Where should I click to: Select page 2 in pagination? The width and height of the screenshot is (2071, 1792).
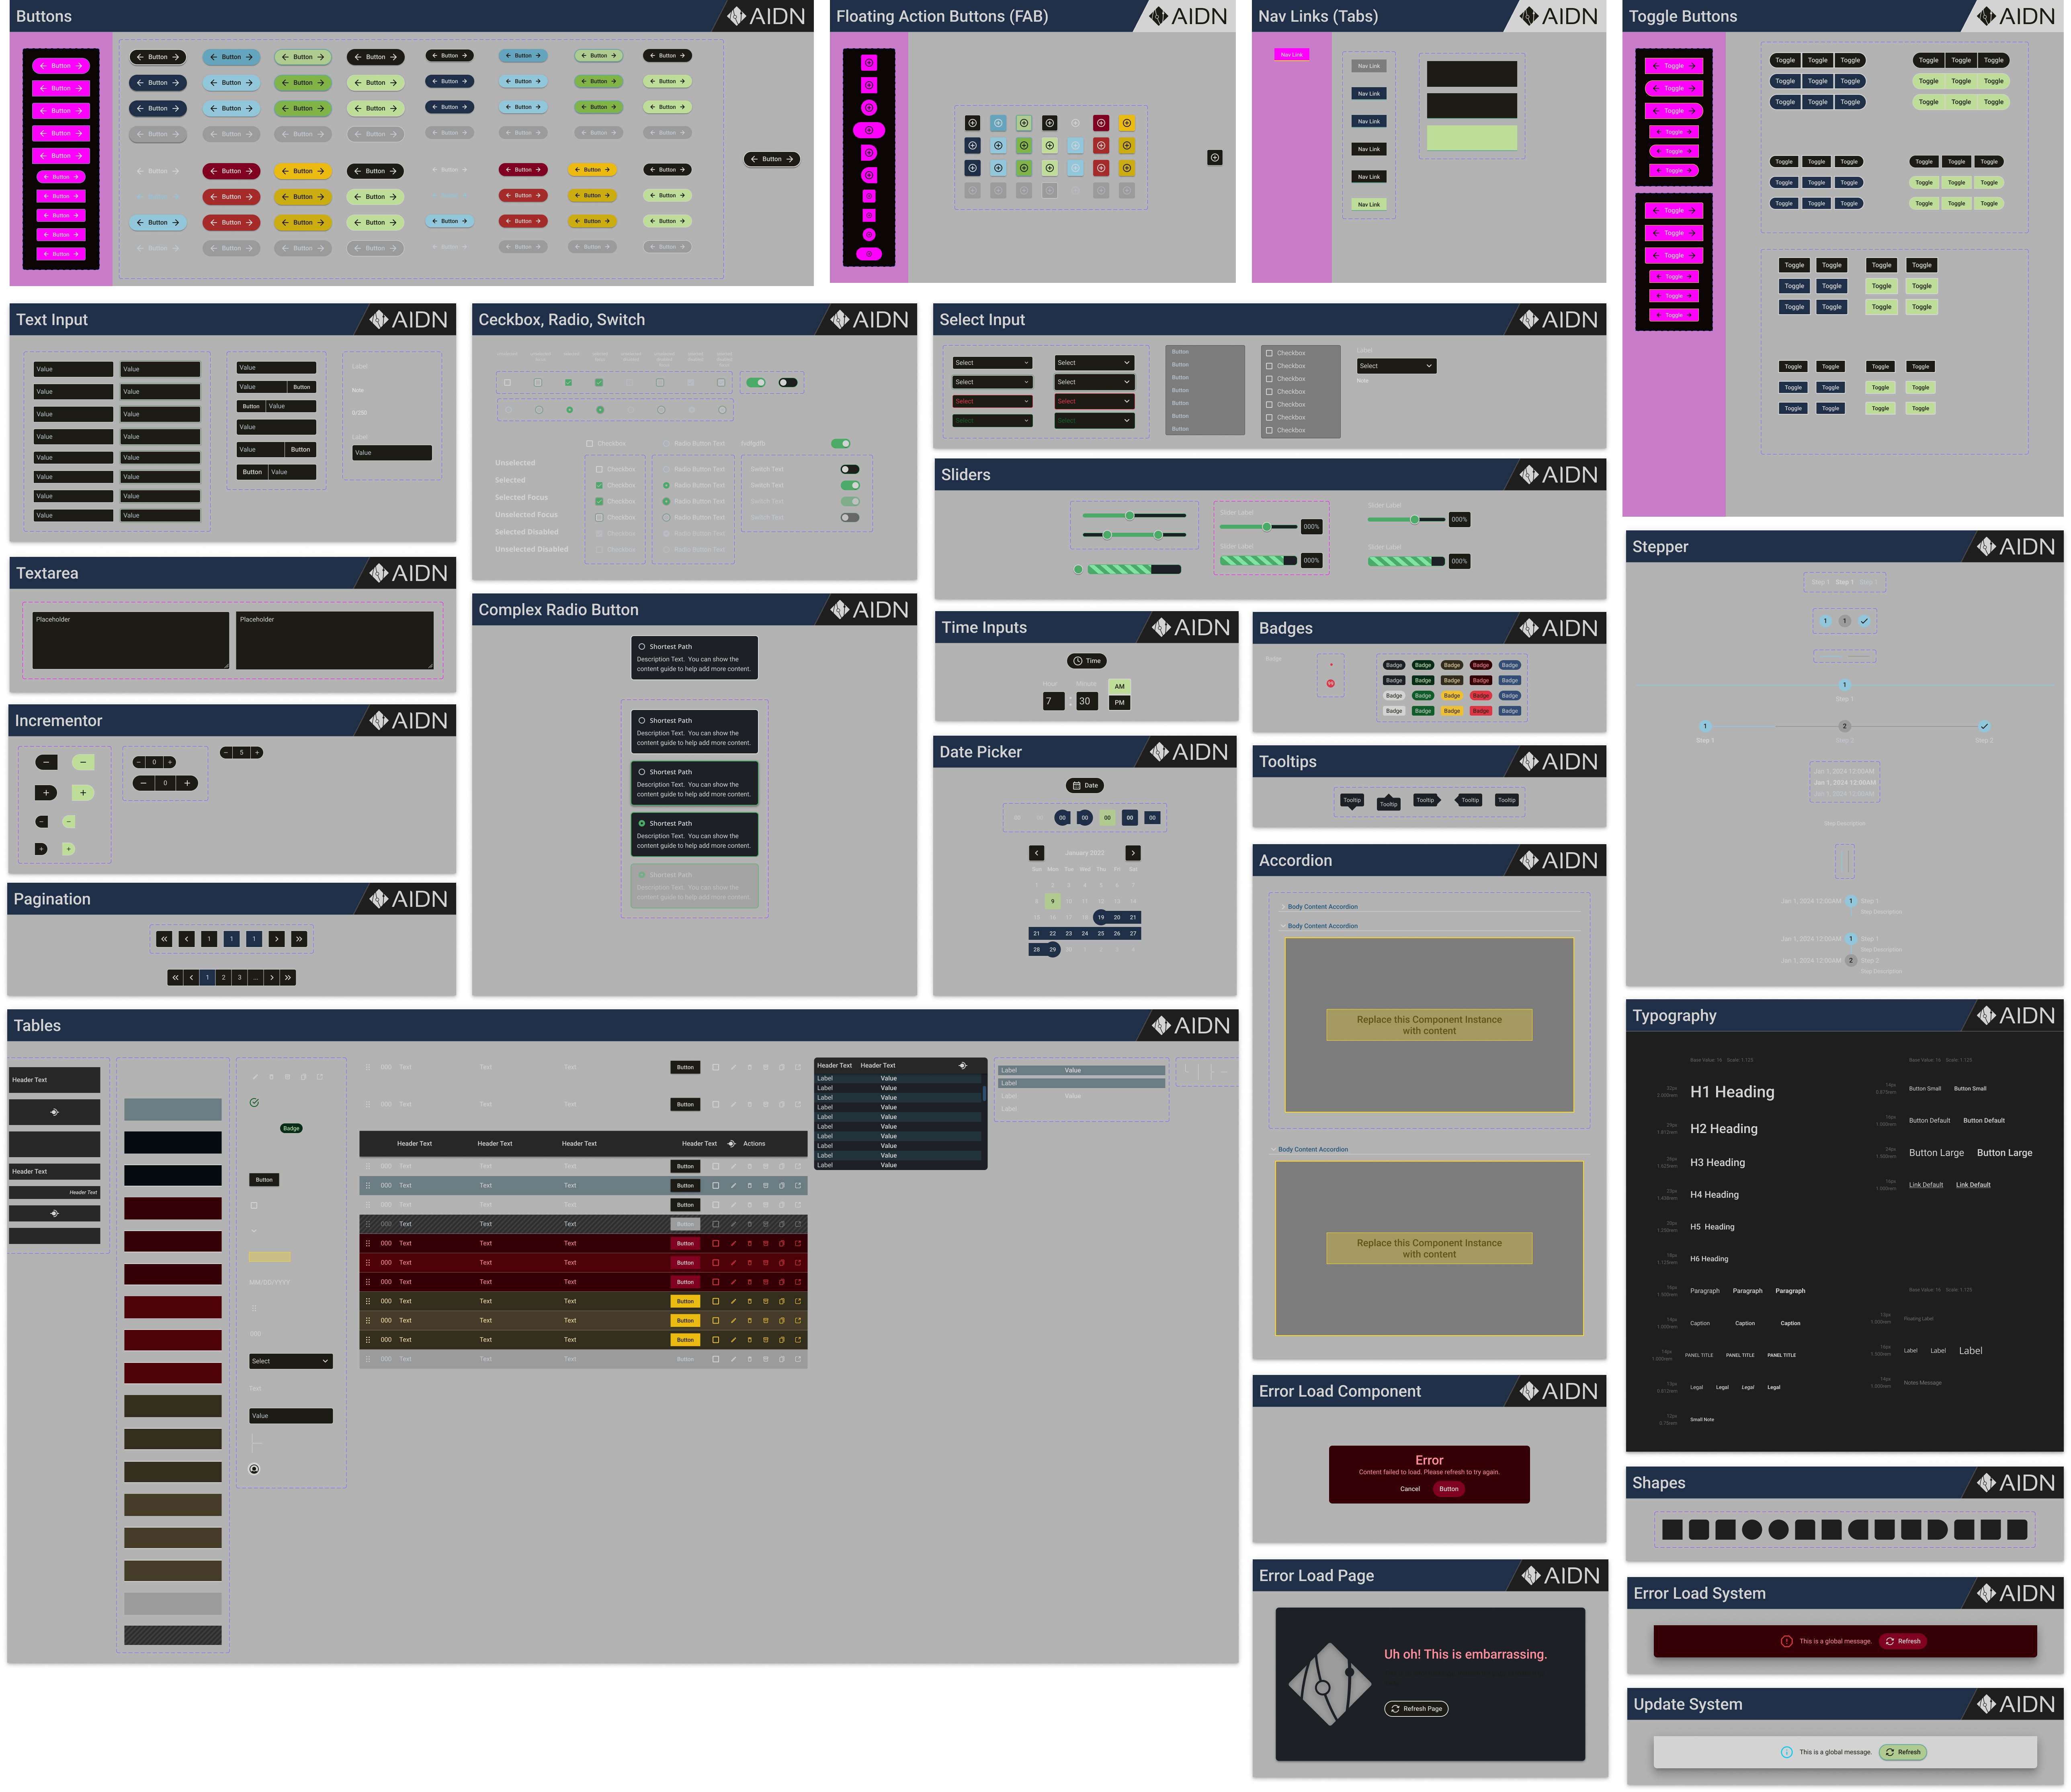click(223, 978)
